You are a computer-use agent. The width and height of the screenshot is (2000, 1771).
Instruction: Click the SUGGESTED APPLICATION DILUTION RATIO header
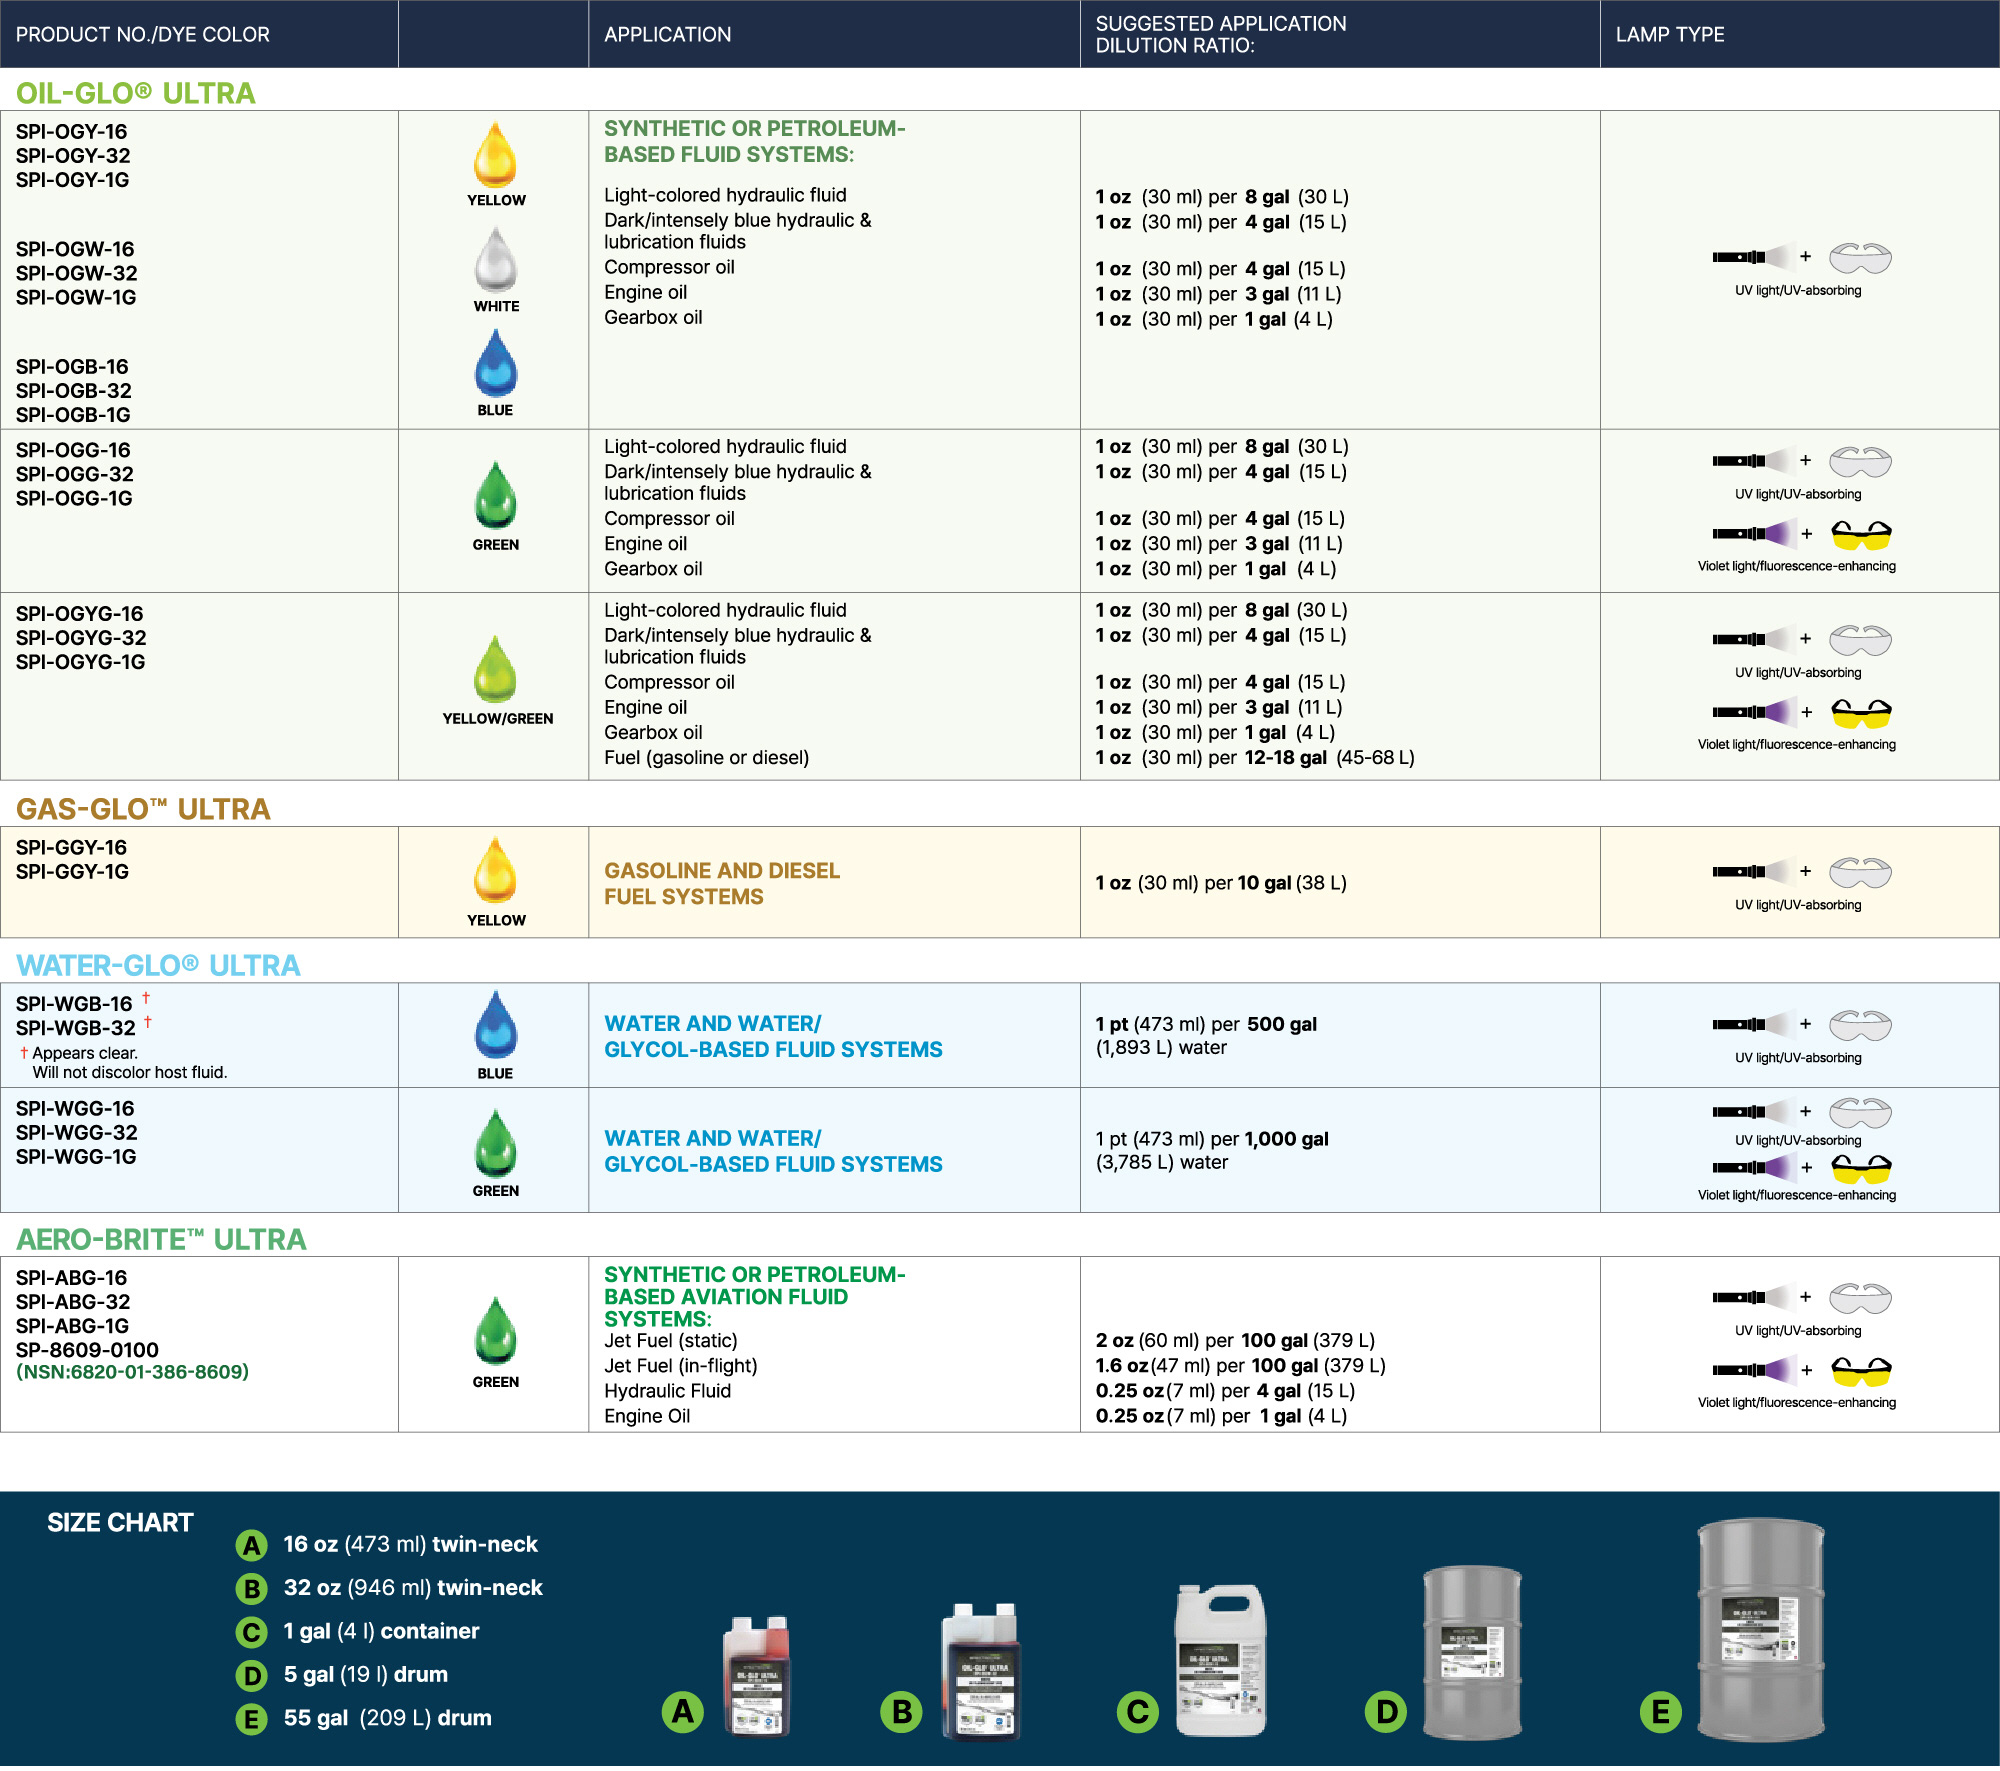(1221, 34)
